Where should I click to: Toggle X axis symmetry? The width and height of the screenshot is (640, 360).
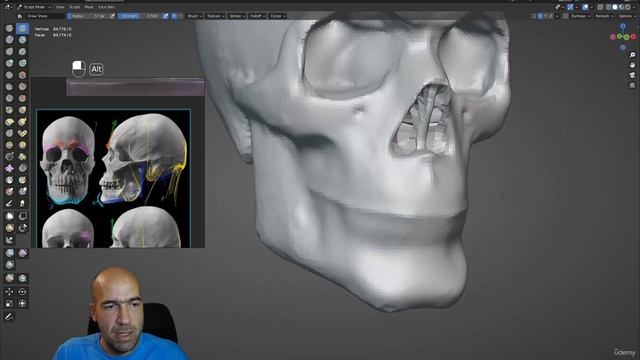point(540,16)
